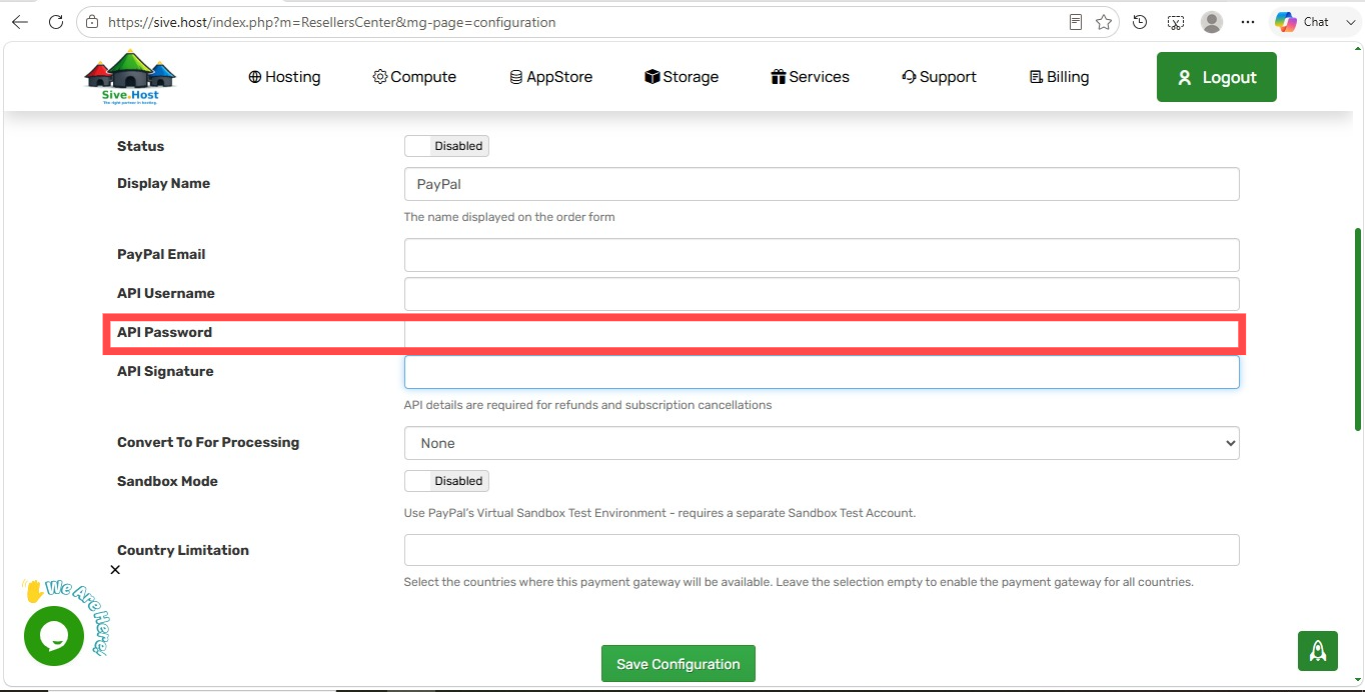The width and height of the screenshot is (1365, 692).
Task: Reload the page with refresh icon
Action: (x=56, y=22)
